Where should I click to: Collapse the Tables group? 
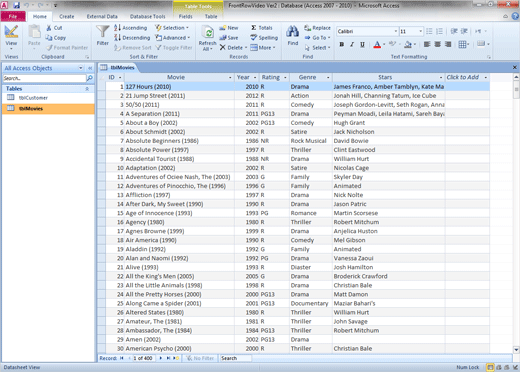tap(87, 89)
